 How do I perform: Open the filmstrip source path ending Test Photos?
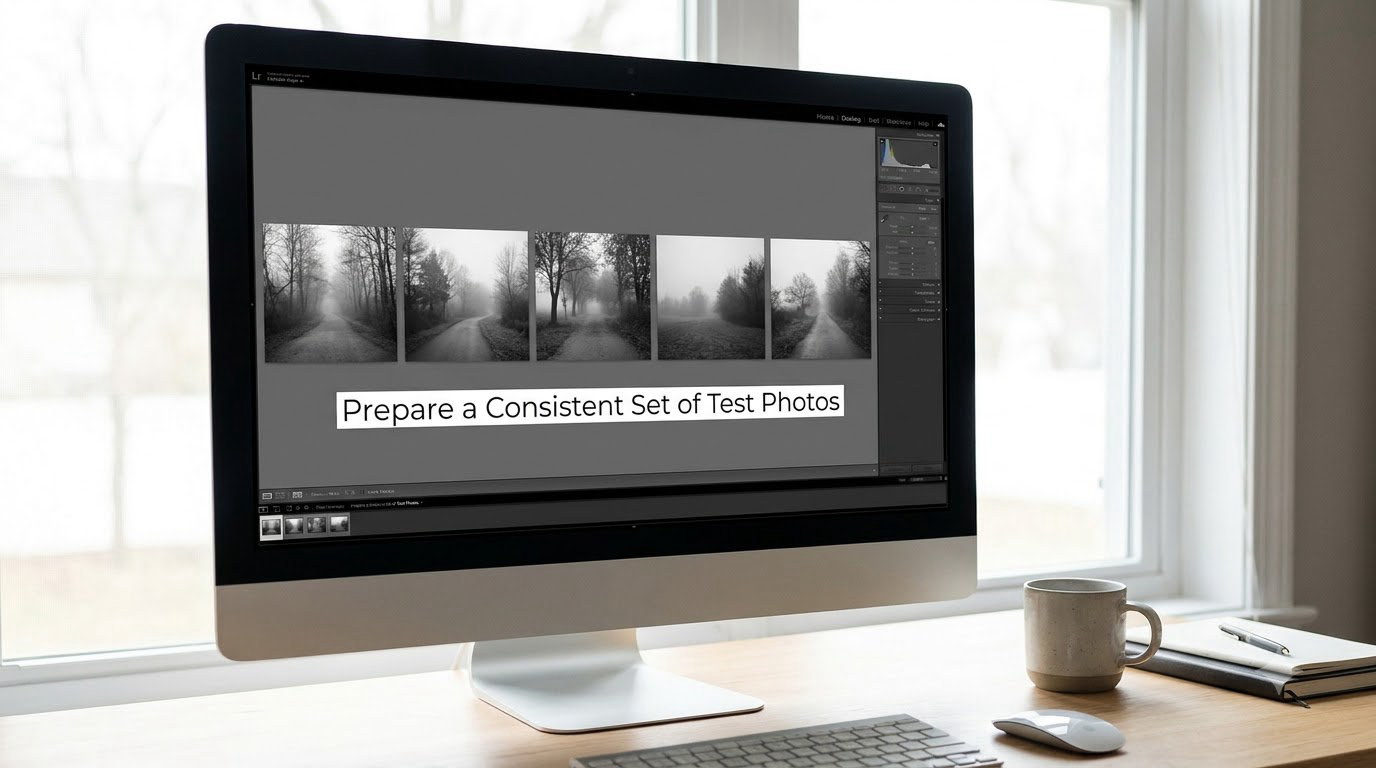coord(385,503)
